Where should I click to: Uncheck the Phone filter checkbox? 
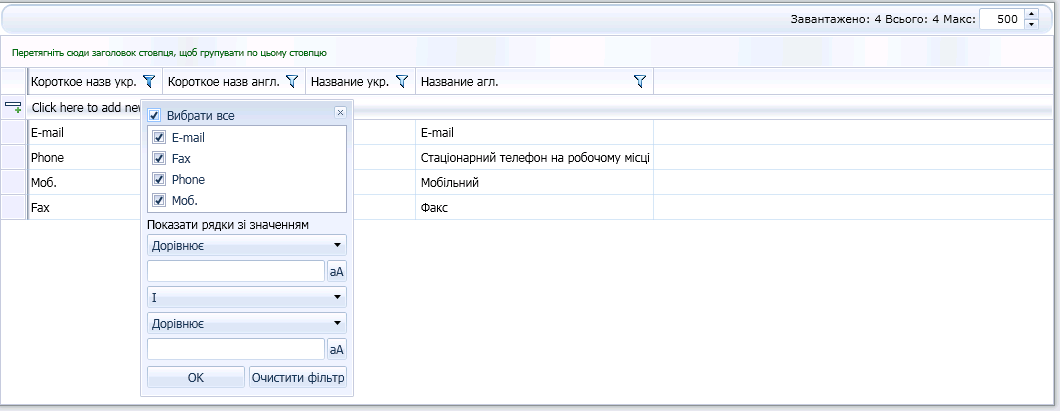159,180
